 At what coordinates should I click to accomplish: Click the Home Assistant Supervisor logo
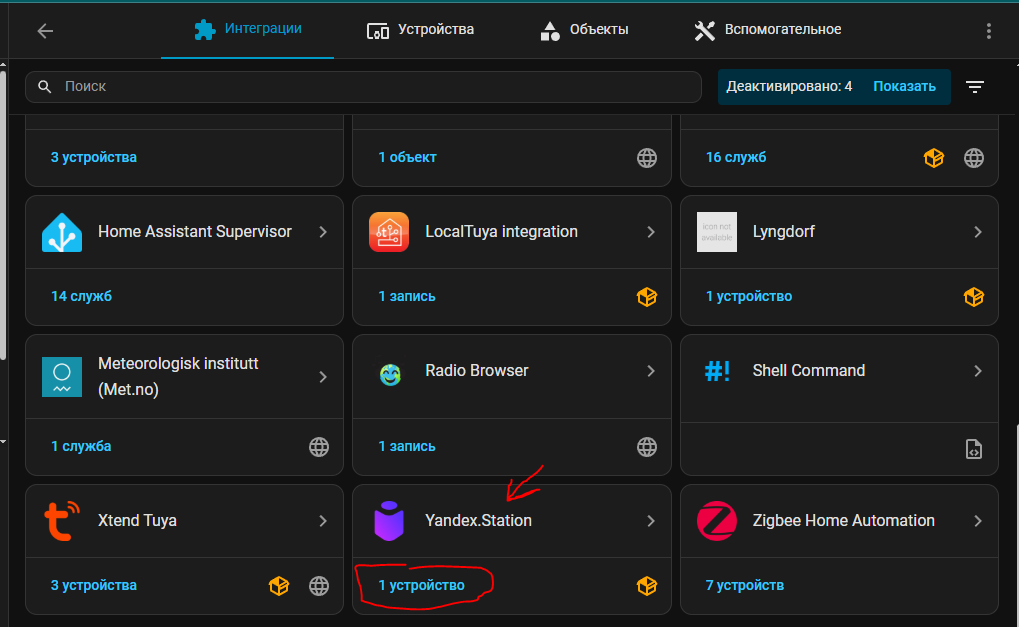pos(62,232)
